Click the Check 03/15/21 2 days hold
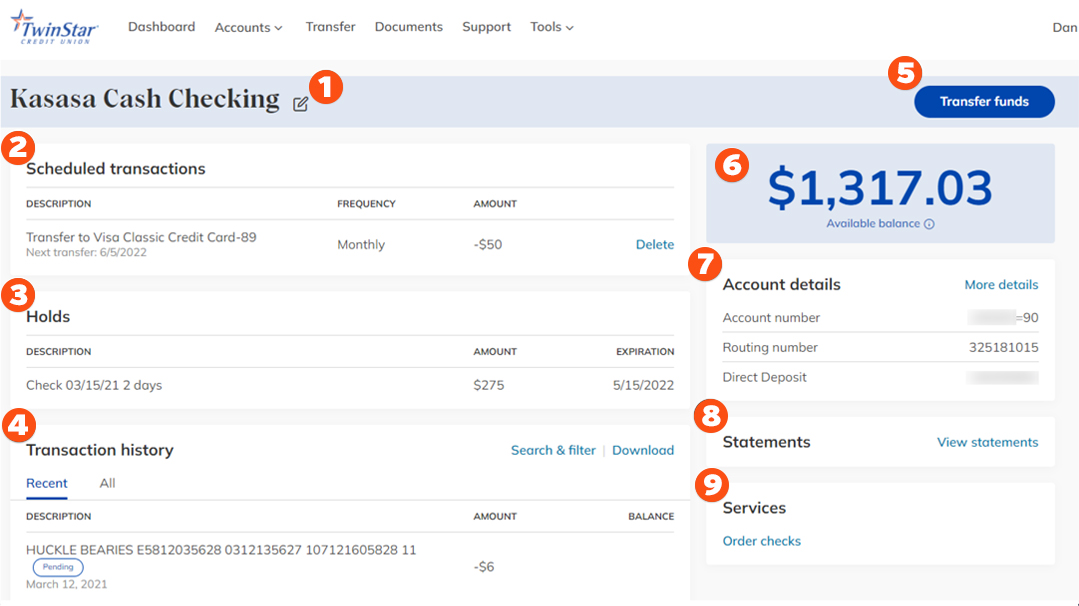This screenshot has height=606, width=1079. coord(94,385)
